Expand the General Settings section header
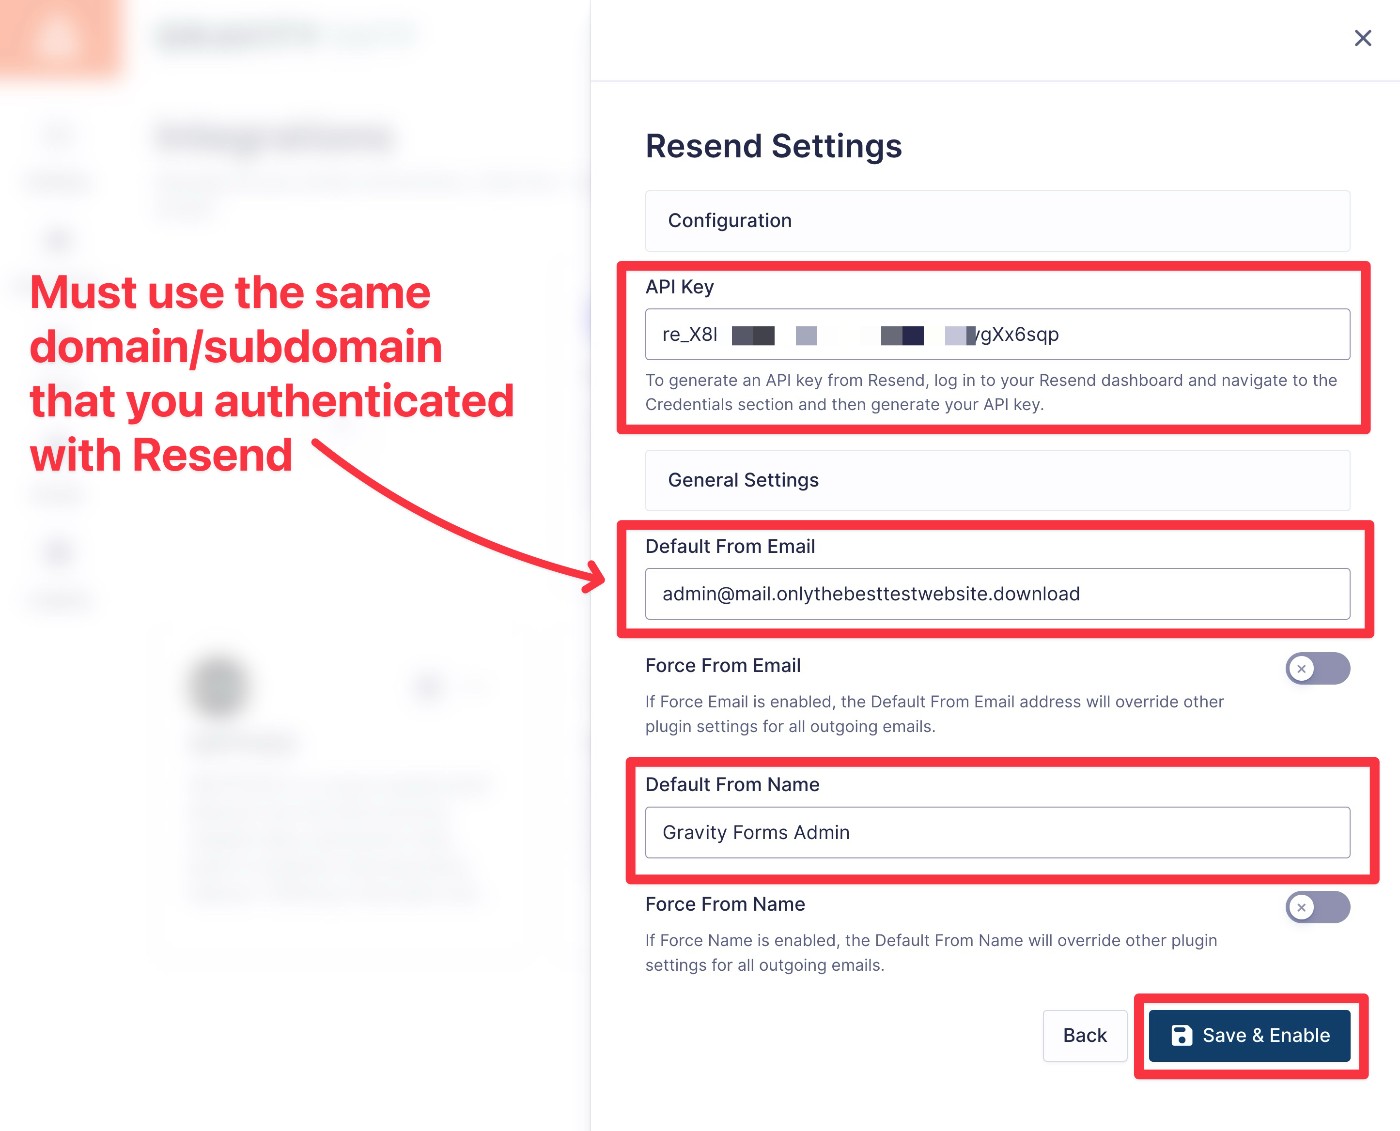1400x1131 pixels. point(997,480)
